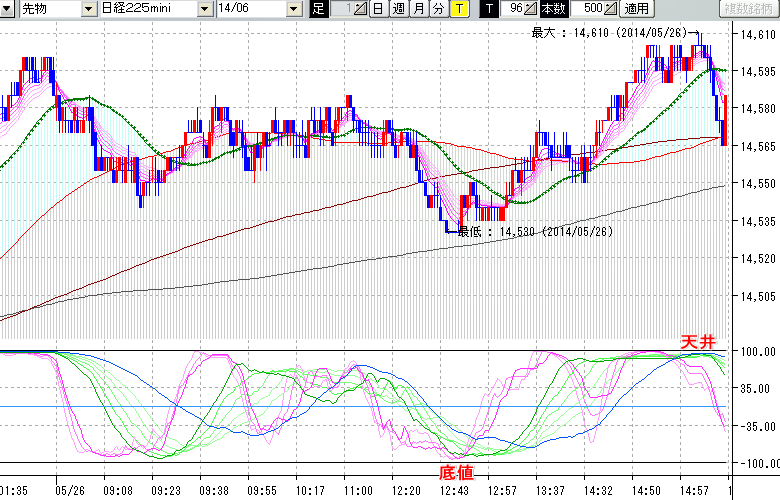
Task: Select minute bars (分) timeframe
Action: coord(438,9)
